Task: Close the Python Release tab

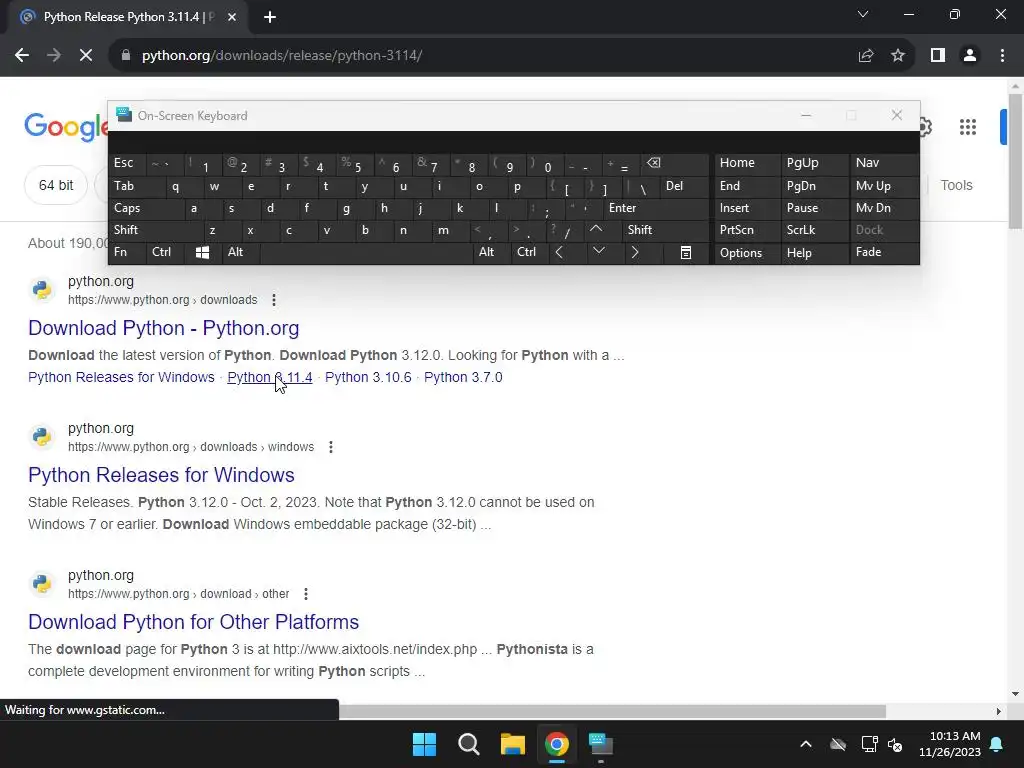Action: 232,17
